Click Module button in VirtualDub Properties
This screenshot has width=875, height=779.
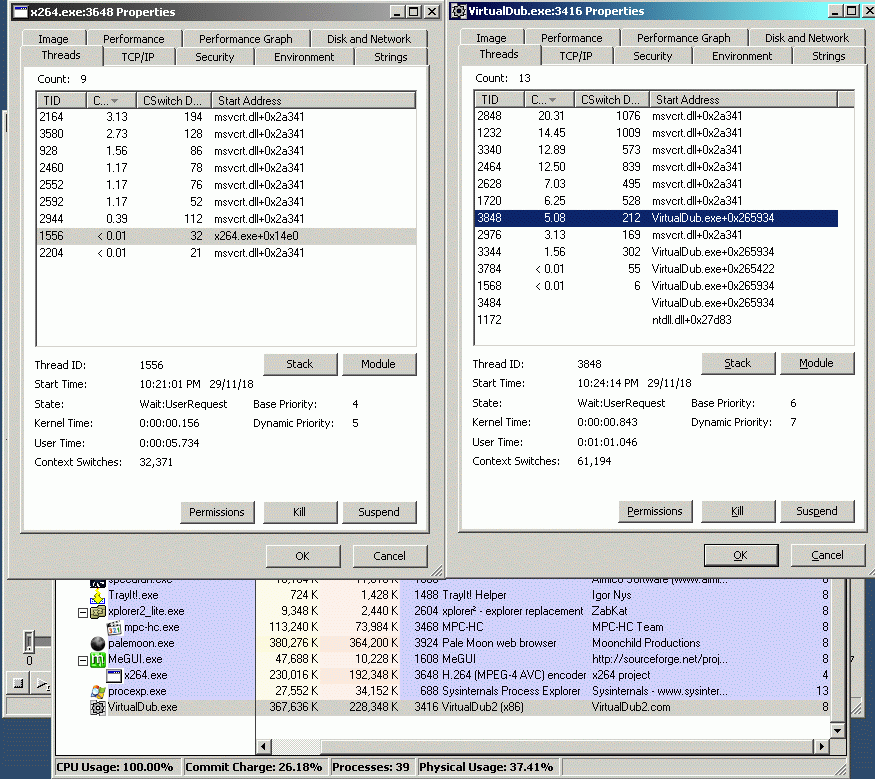click(x=817, y=363)
